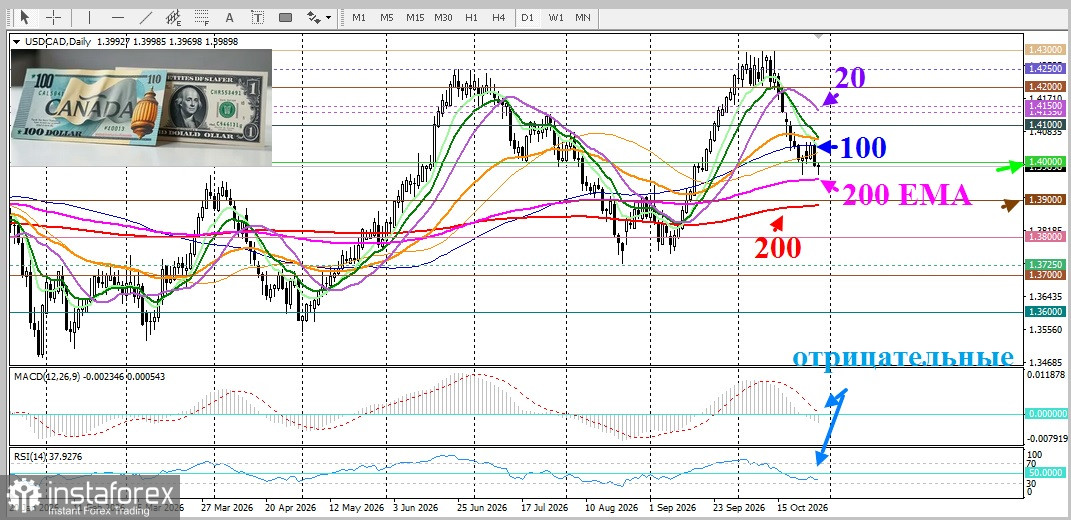
Task: Click the 1.34685 price scale value
Action: [1045, 362]
